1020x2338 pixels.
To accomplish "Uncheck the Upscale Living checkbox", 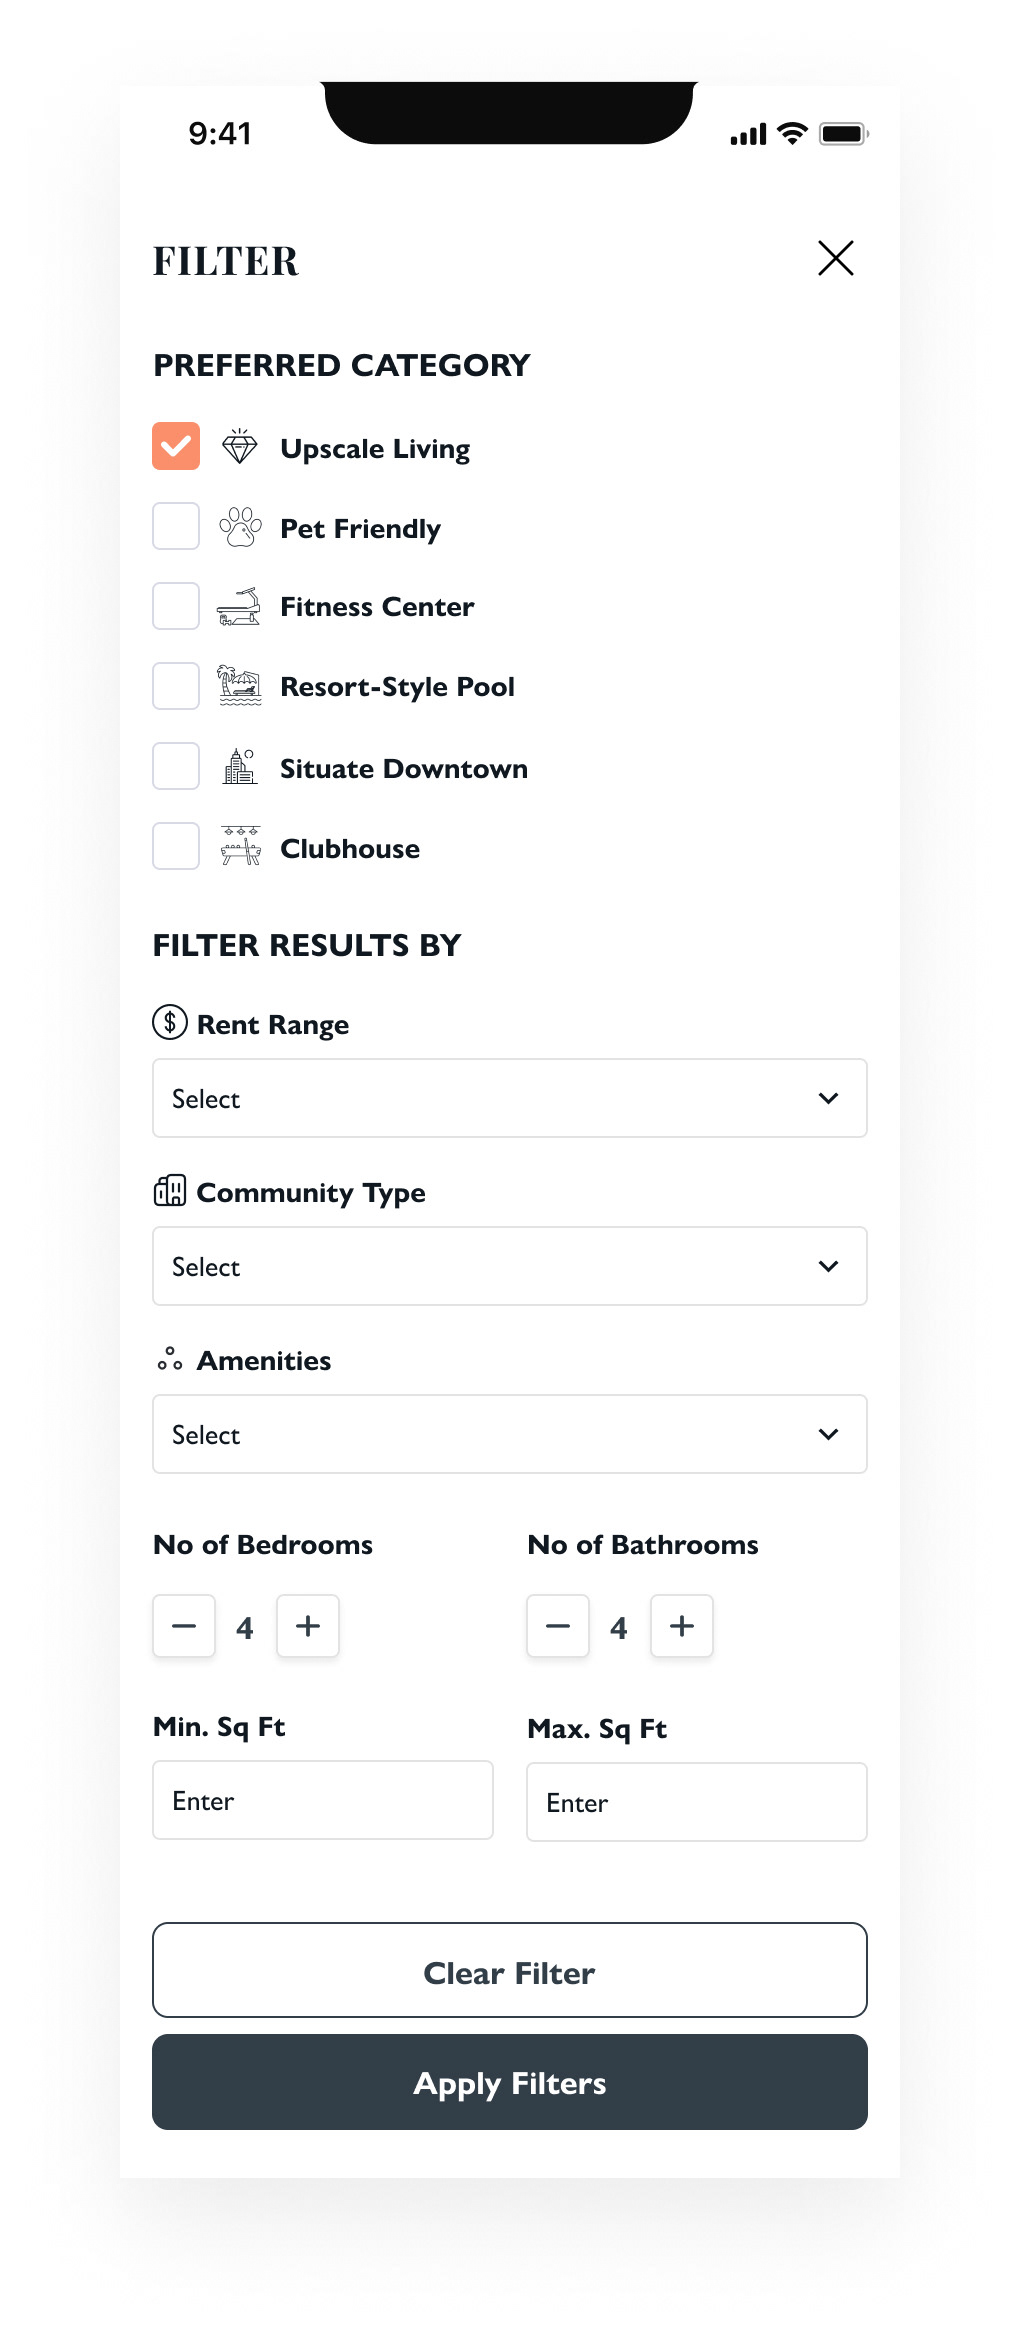I will pyautogui.click(x=176, y=446).
